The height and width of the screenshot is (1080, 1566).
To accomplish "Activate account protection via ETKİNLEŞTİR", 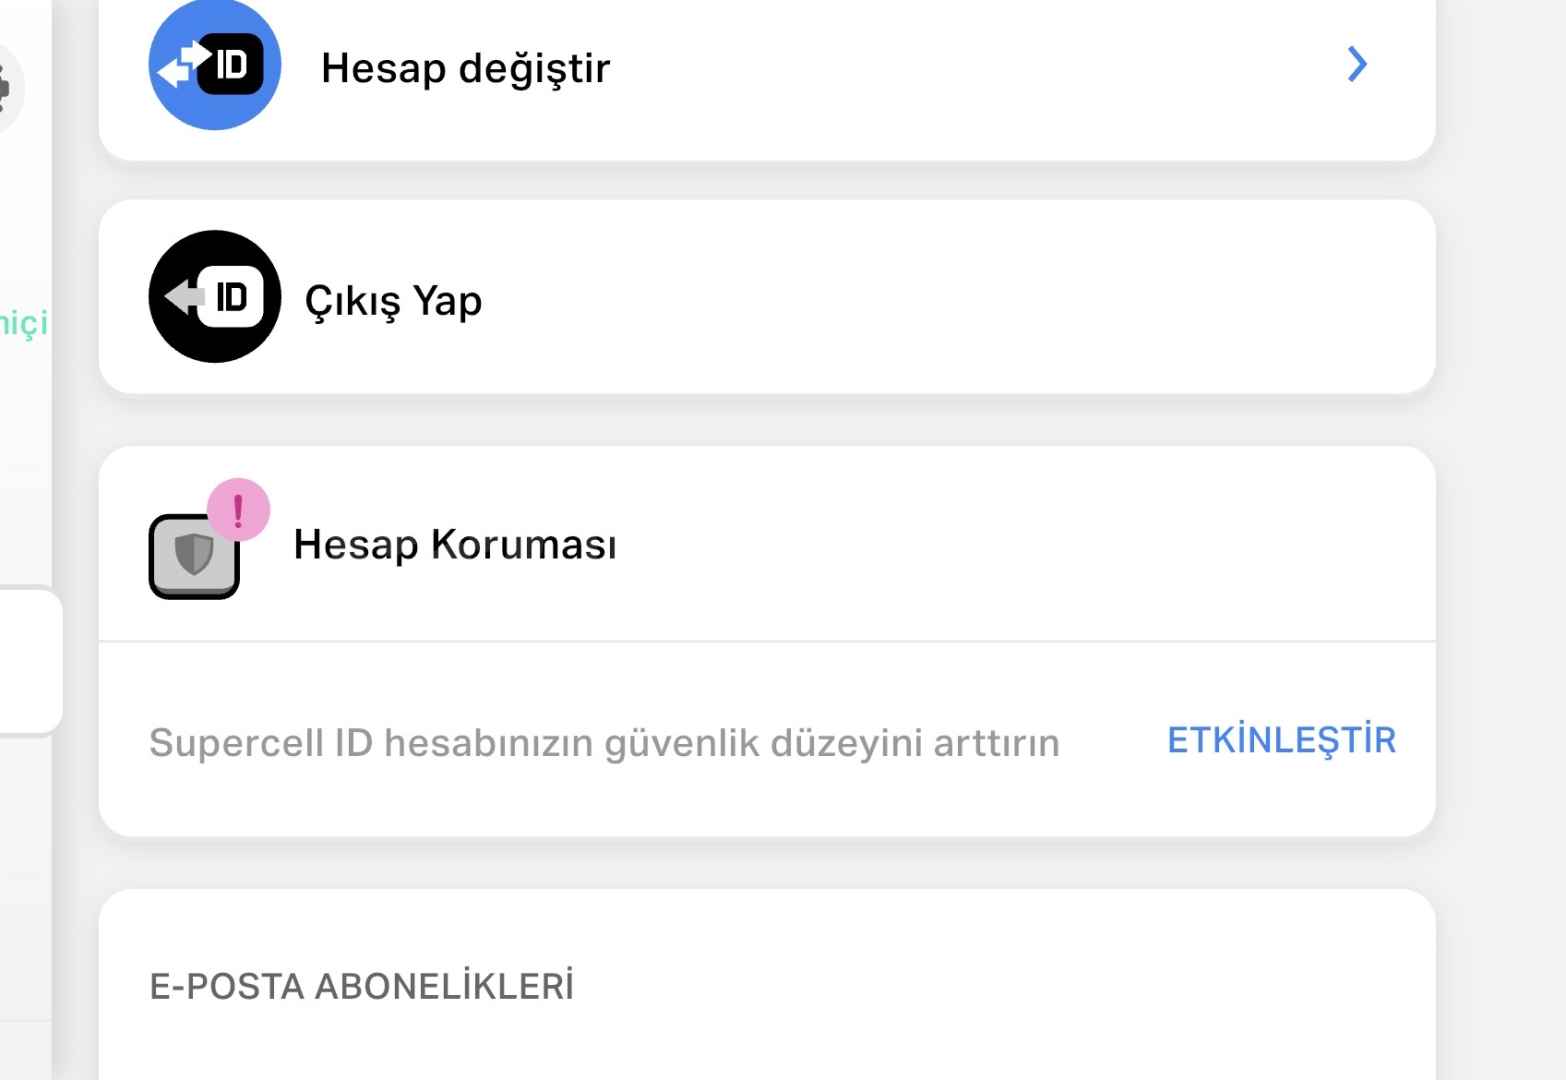I will click(1281, 740).
